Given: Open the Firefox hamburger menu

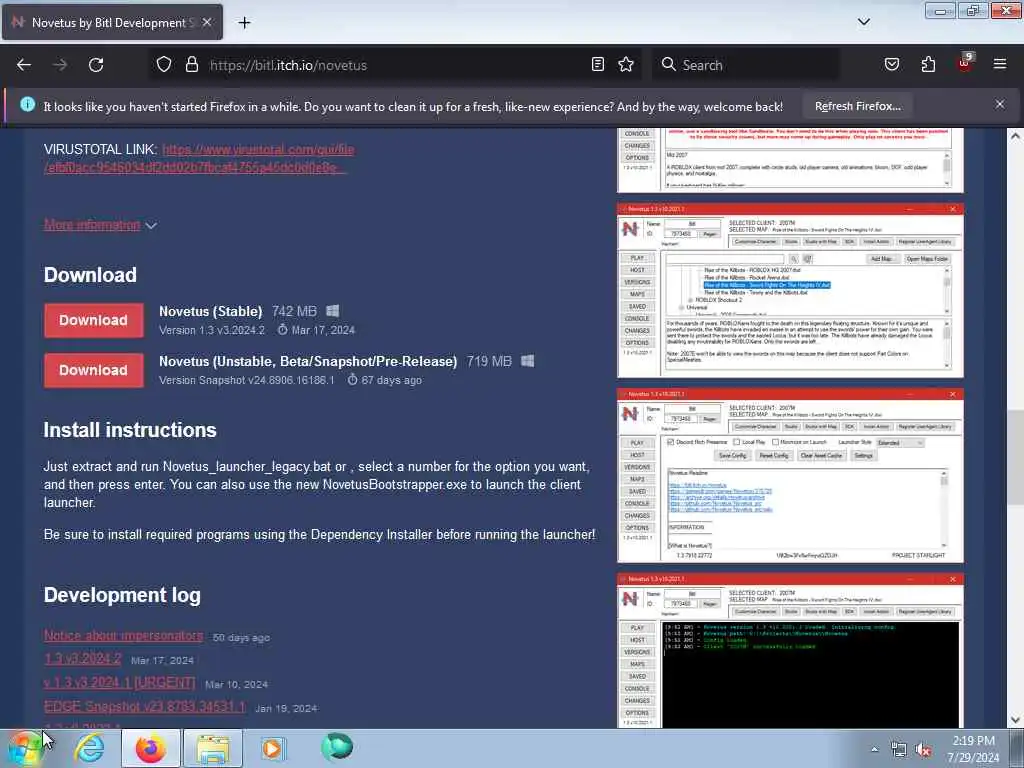Looking at the screenshot, I should click(x=1000, y=64).
